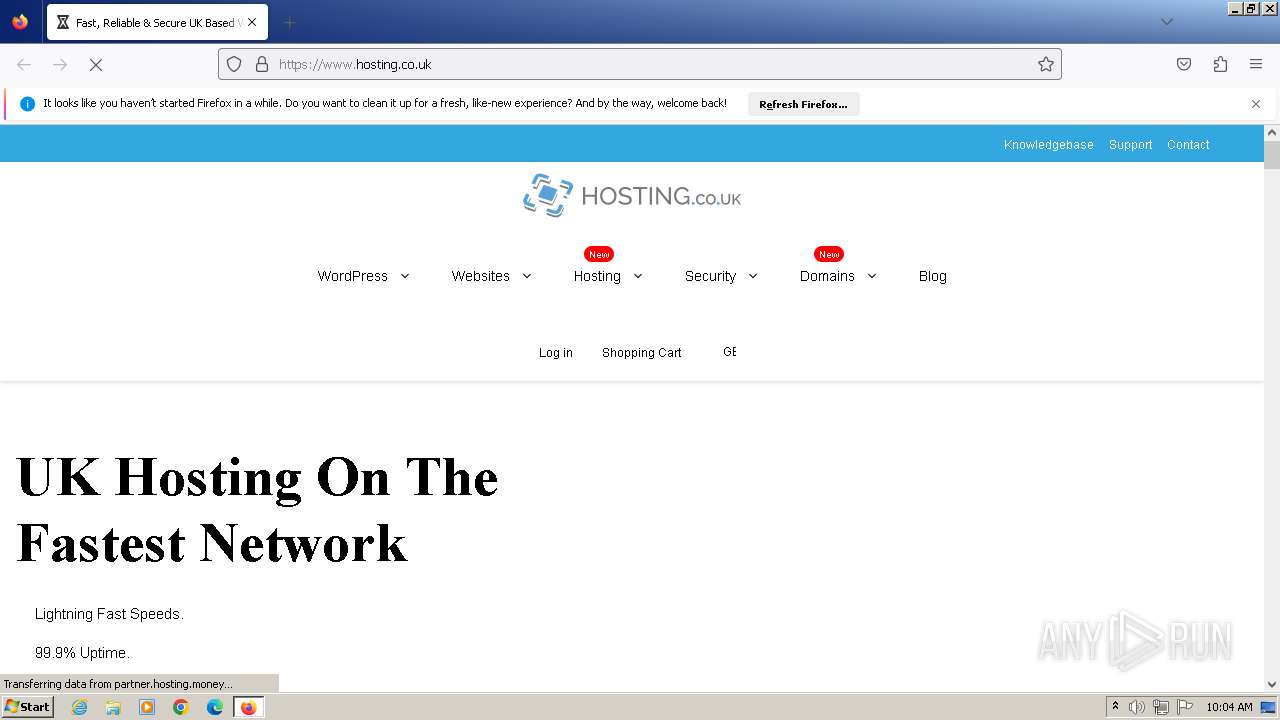This screenshot has height=720, width=1280.
Task: Click the page scrollbar up arrow
Action: click(x=1272, y=132)
